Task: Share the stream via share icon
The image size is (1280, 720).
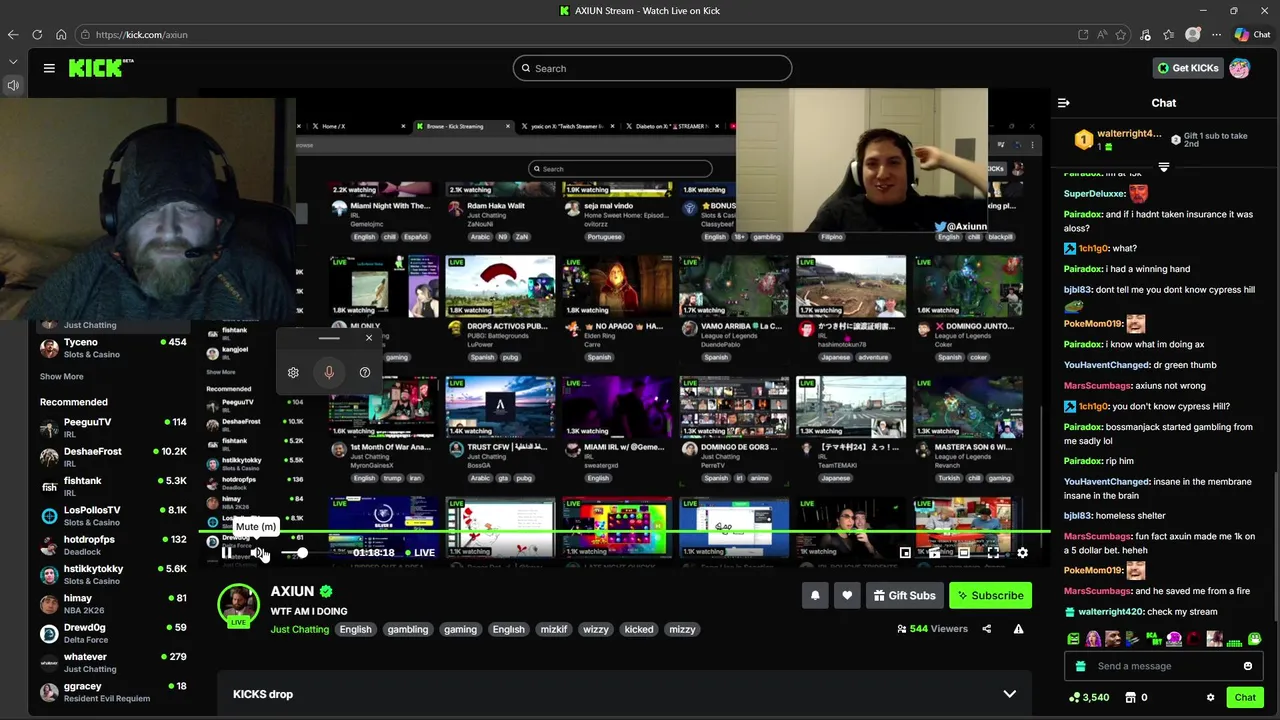Action: pos(986,629)
